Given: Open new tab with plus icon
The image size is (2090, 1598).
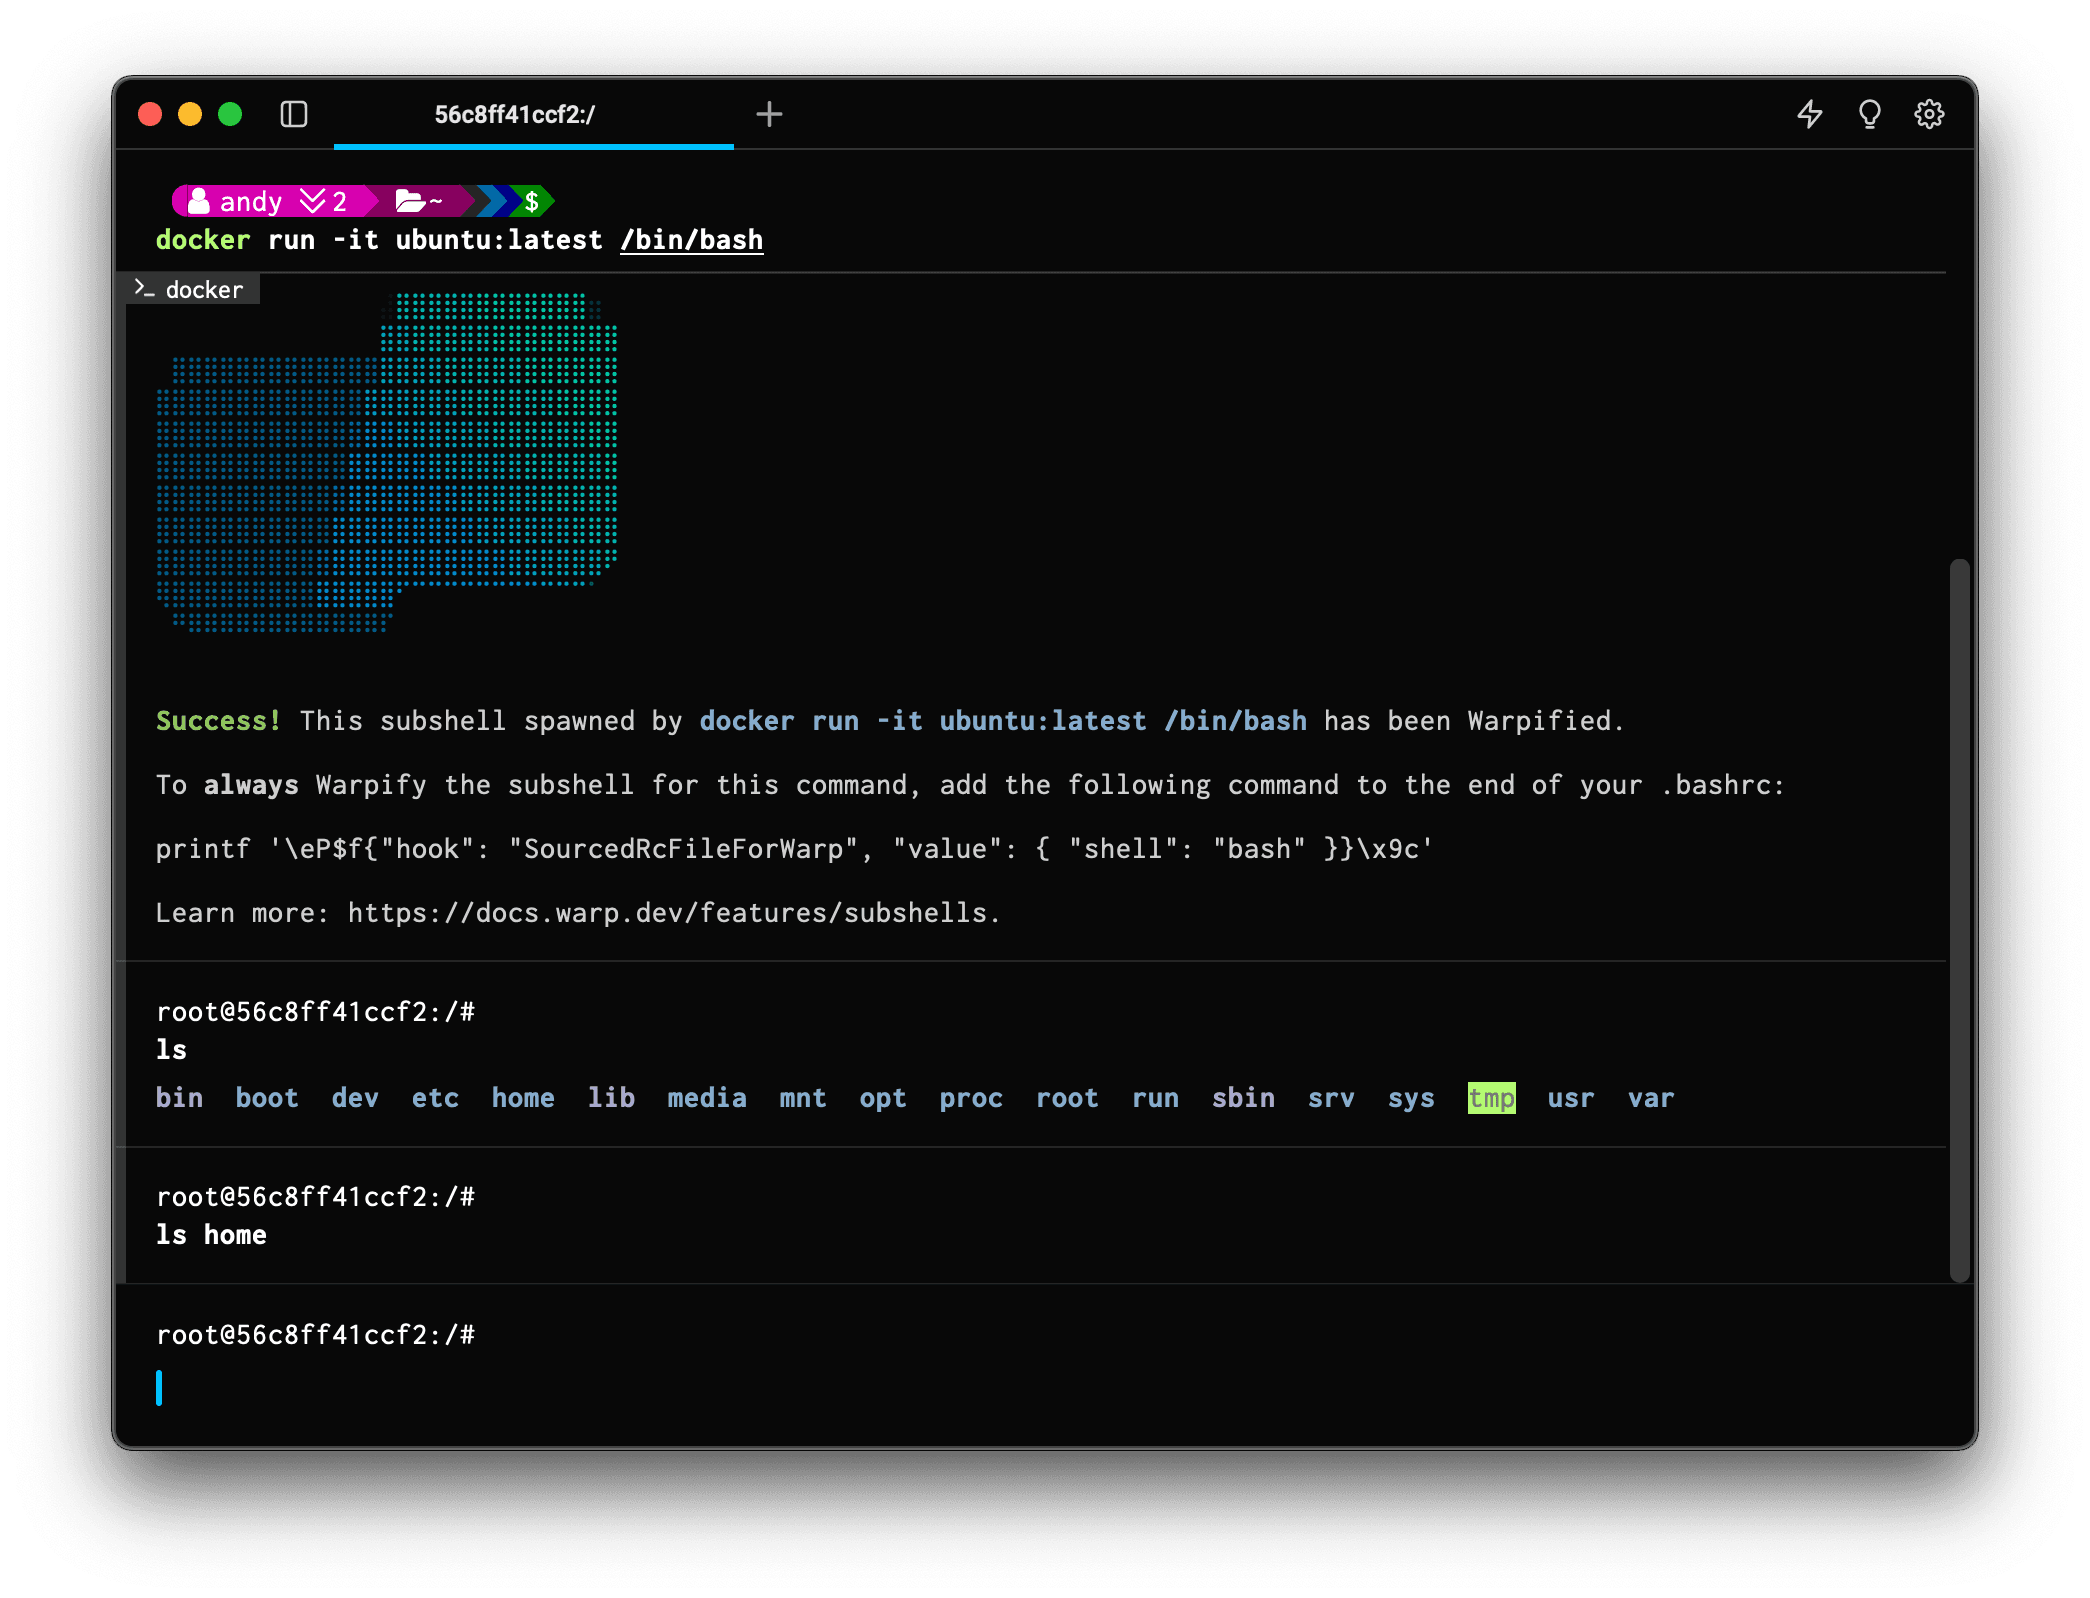Looking at the screenshot, I should tap(769, 114).
